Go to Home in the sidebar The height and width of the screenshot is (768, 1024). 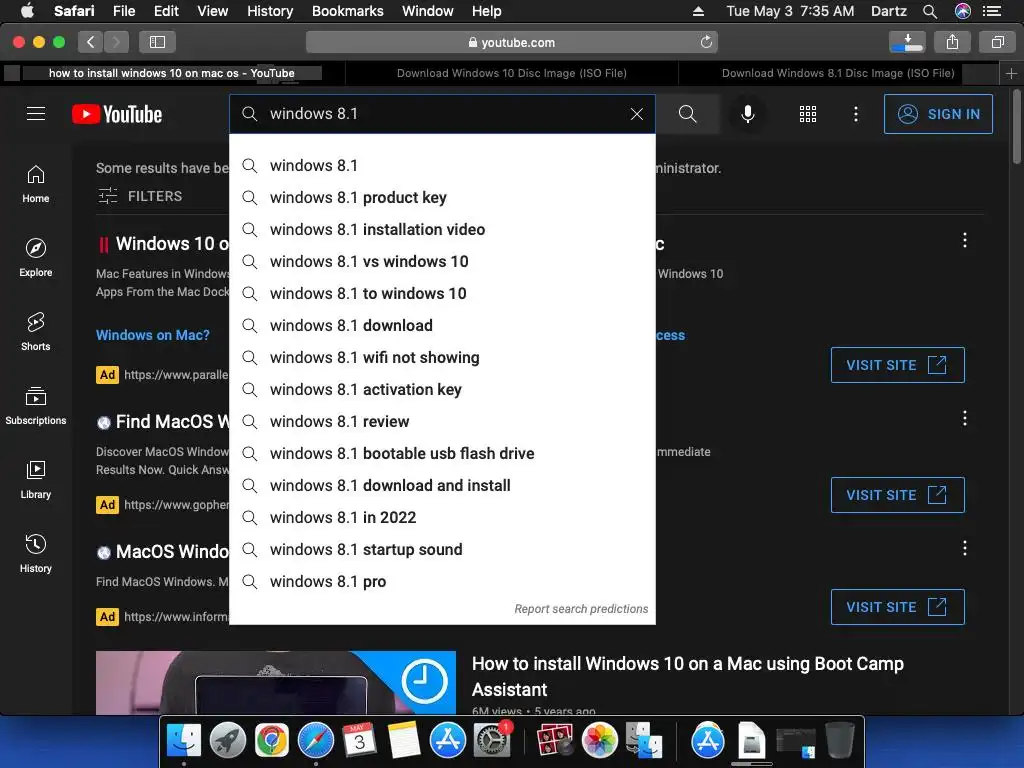[36, 184]
